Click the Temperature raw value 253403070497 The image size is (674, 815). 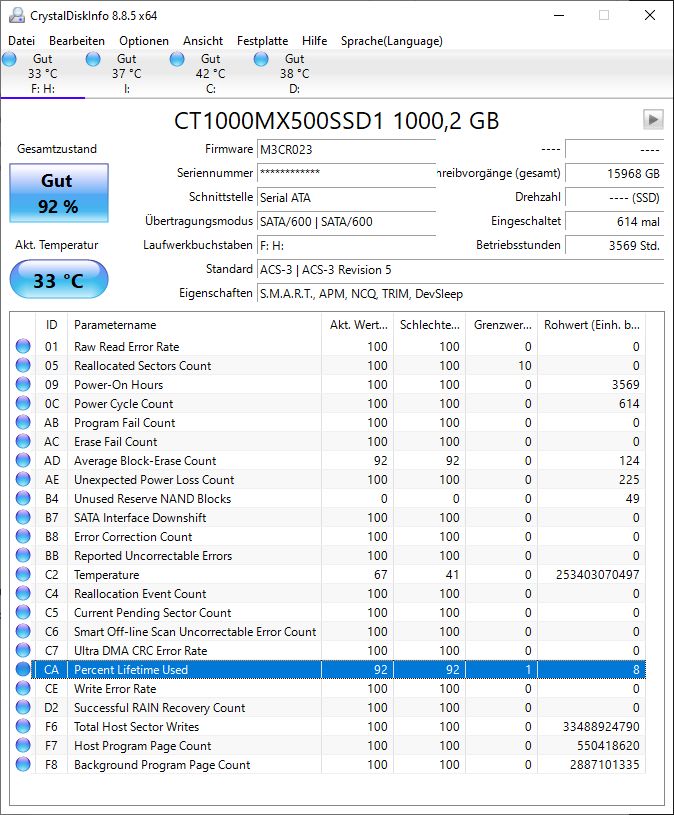coord(598,574)
